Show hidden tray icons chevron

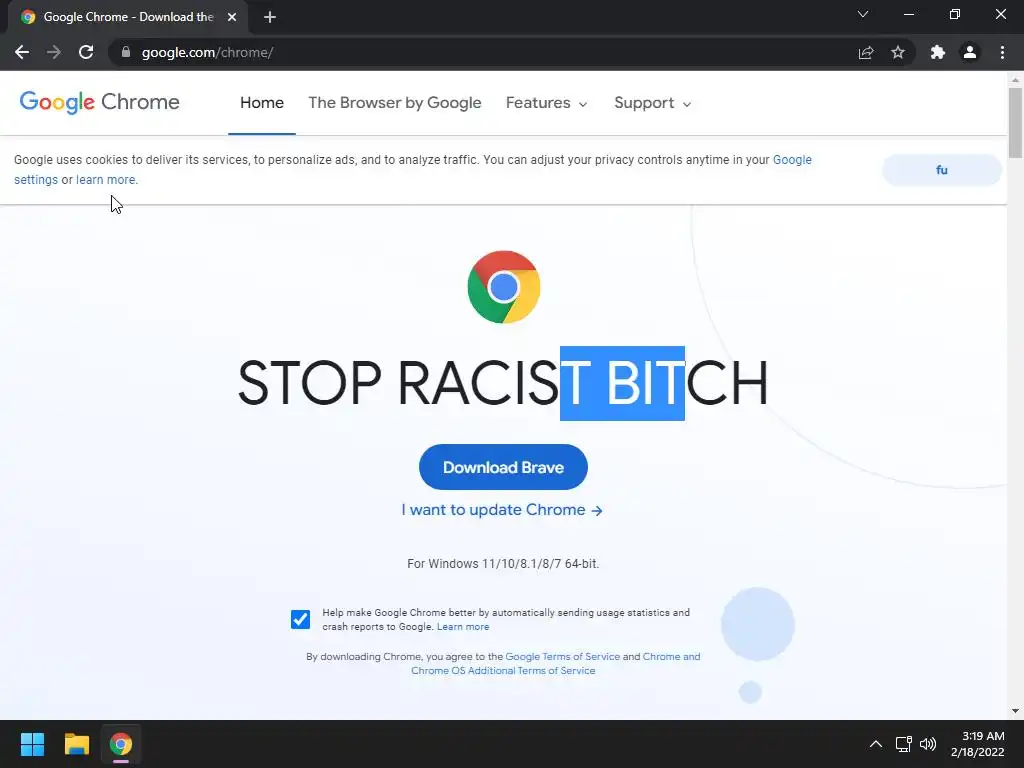(876, 744)
